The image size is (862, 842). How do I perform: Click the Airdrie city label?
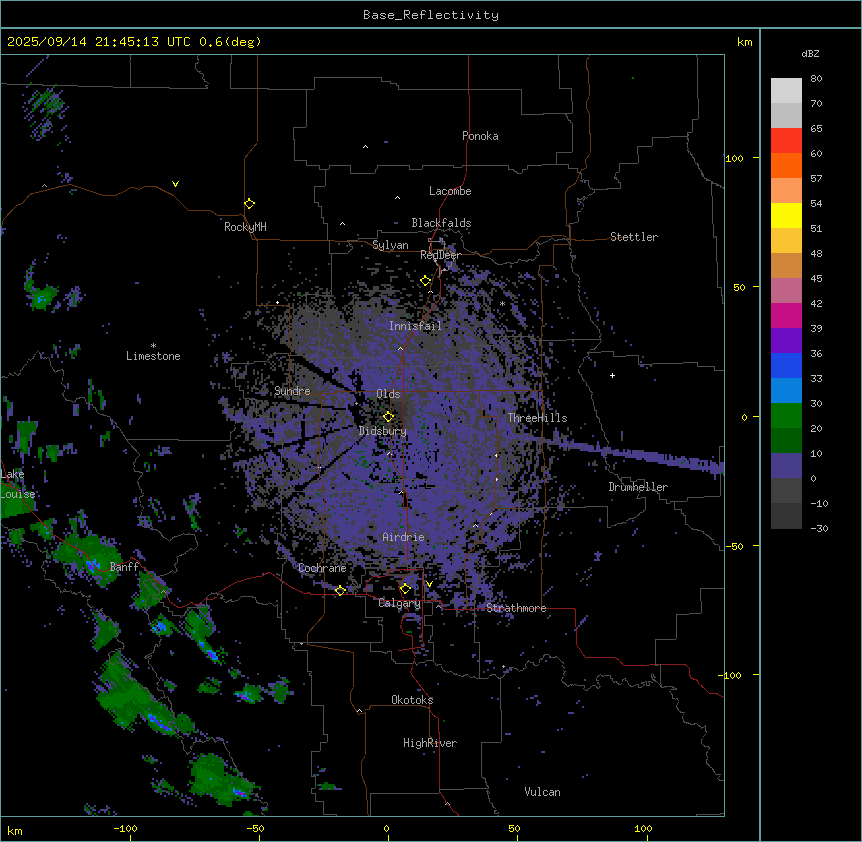[x=403, y=537]
